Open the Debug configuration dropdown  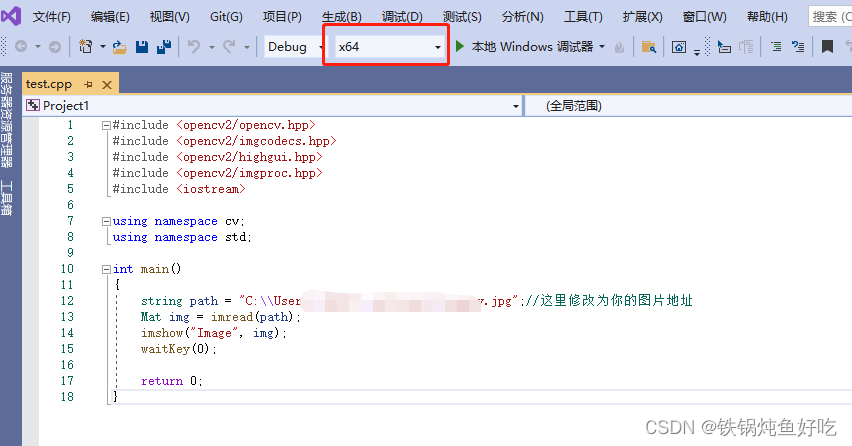(294, 47)
